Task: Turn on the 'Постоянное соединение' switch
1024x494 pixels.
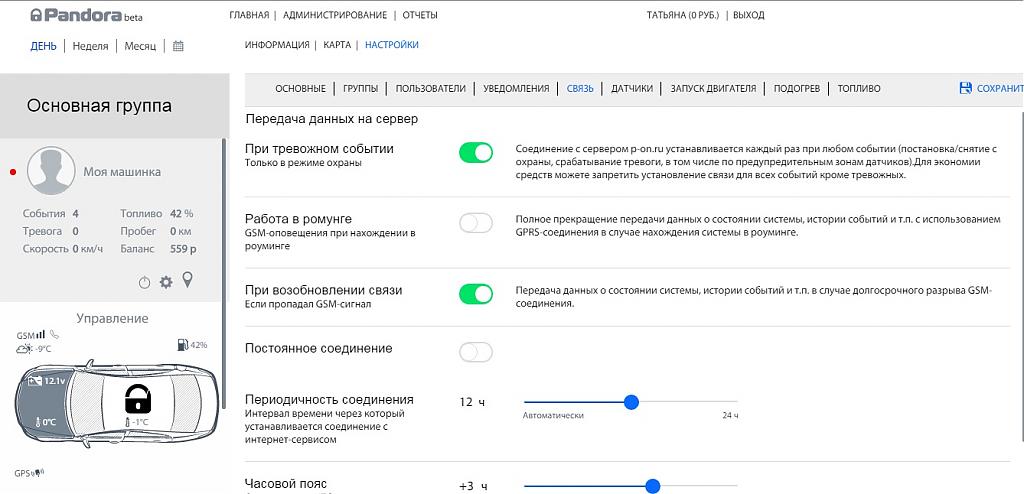Action: tap(476, 351)
